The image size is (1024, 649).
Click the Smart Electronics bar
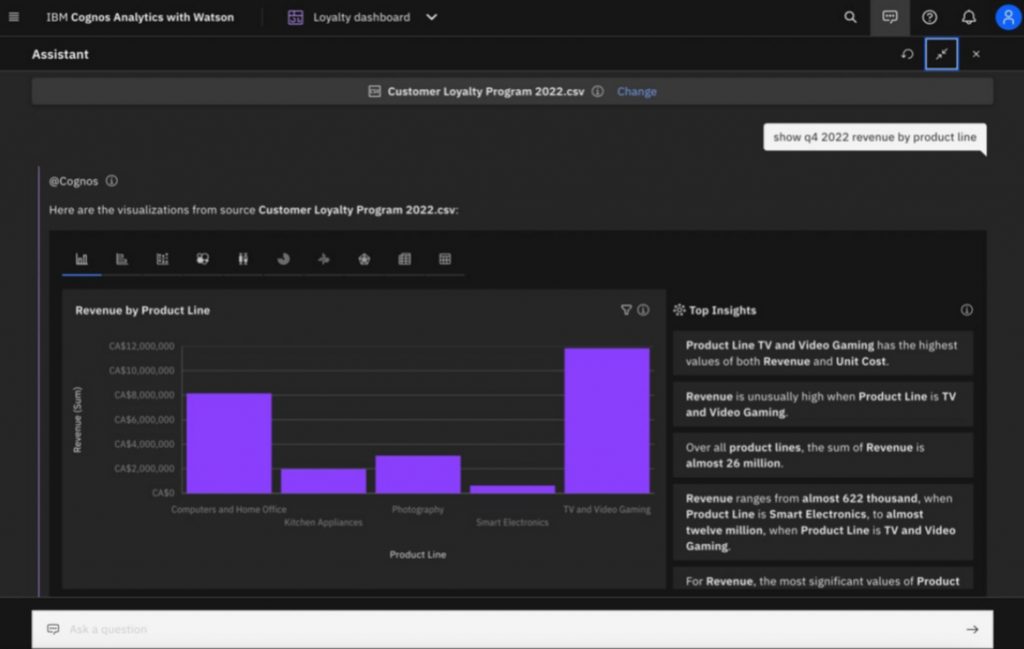pyautogui.click(x=513, y=489)
